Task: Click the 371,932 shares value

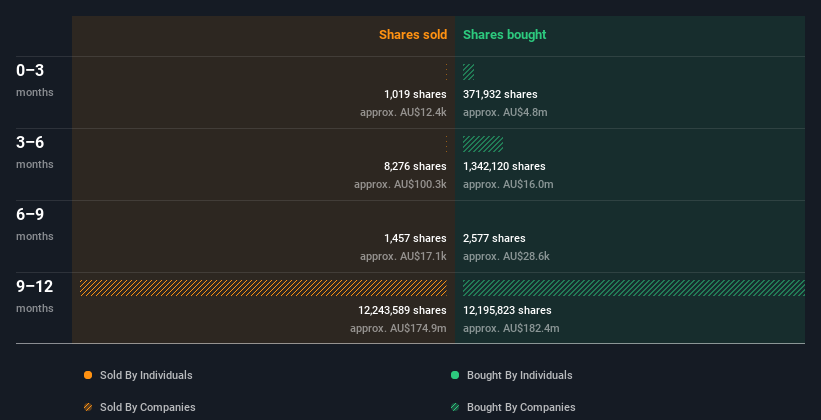Action: (x=500, y=94)
